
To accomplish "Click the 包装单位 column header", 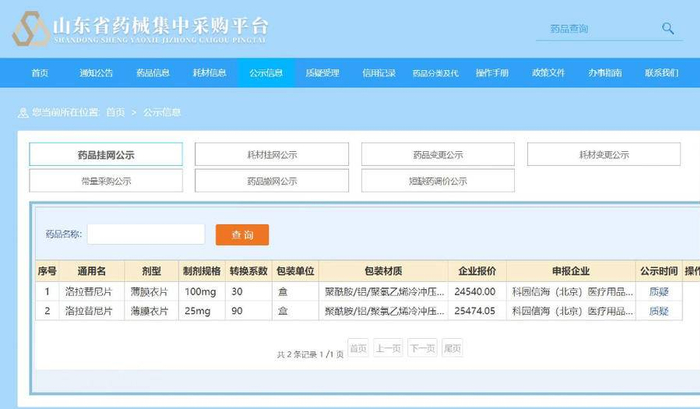I will pyautogui.click(x=295, y=271).
